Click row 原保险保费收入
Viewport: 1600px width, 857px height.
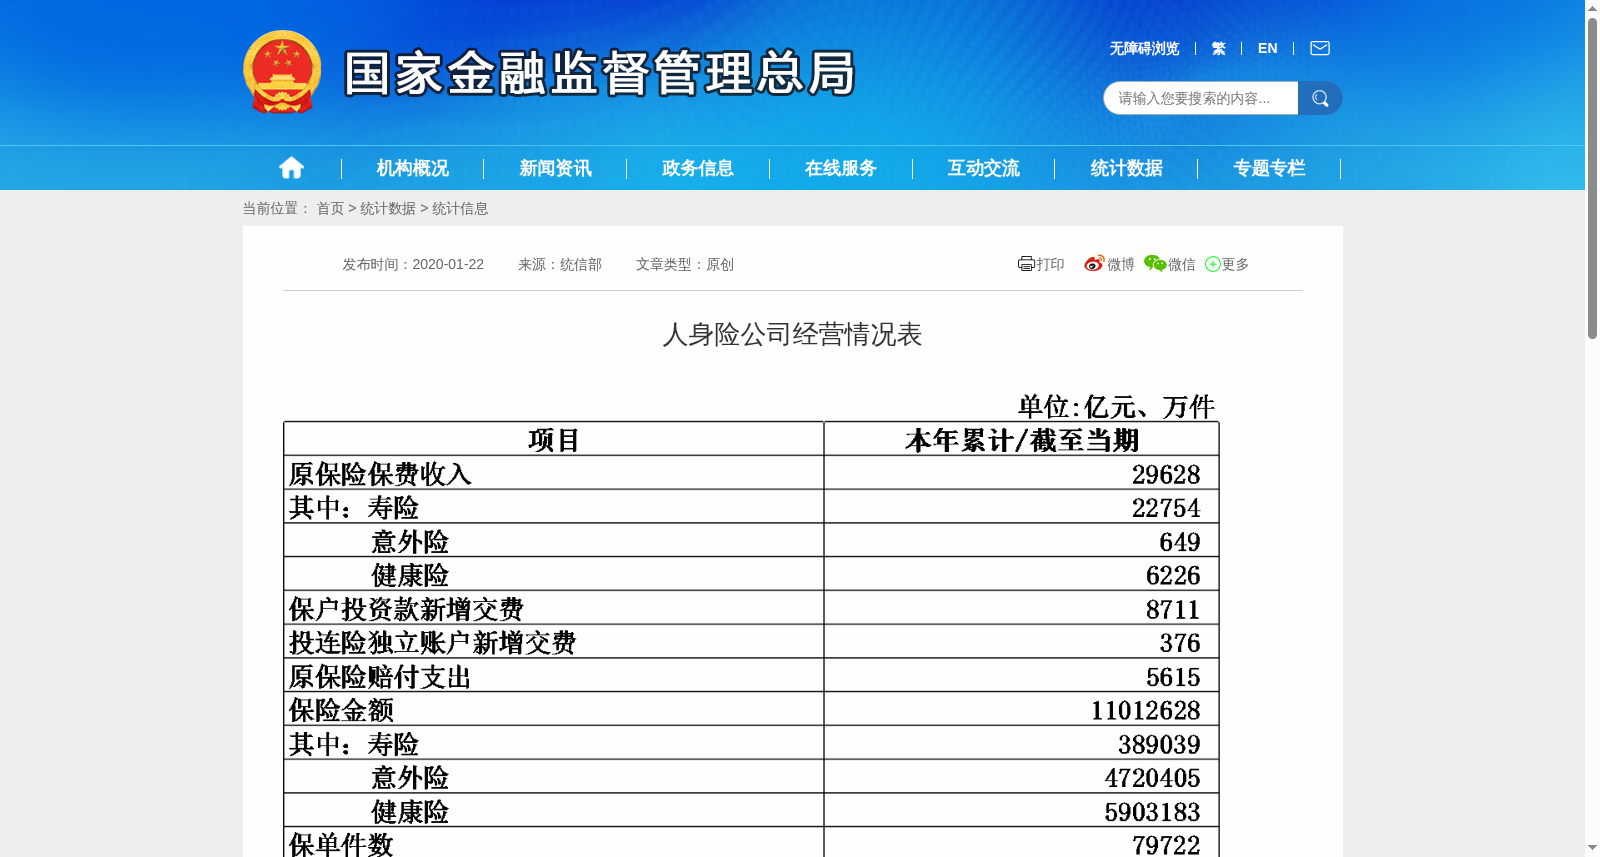pos(380,474)
